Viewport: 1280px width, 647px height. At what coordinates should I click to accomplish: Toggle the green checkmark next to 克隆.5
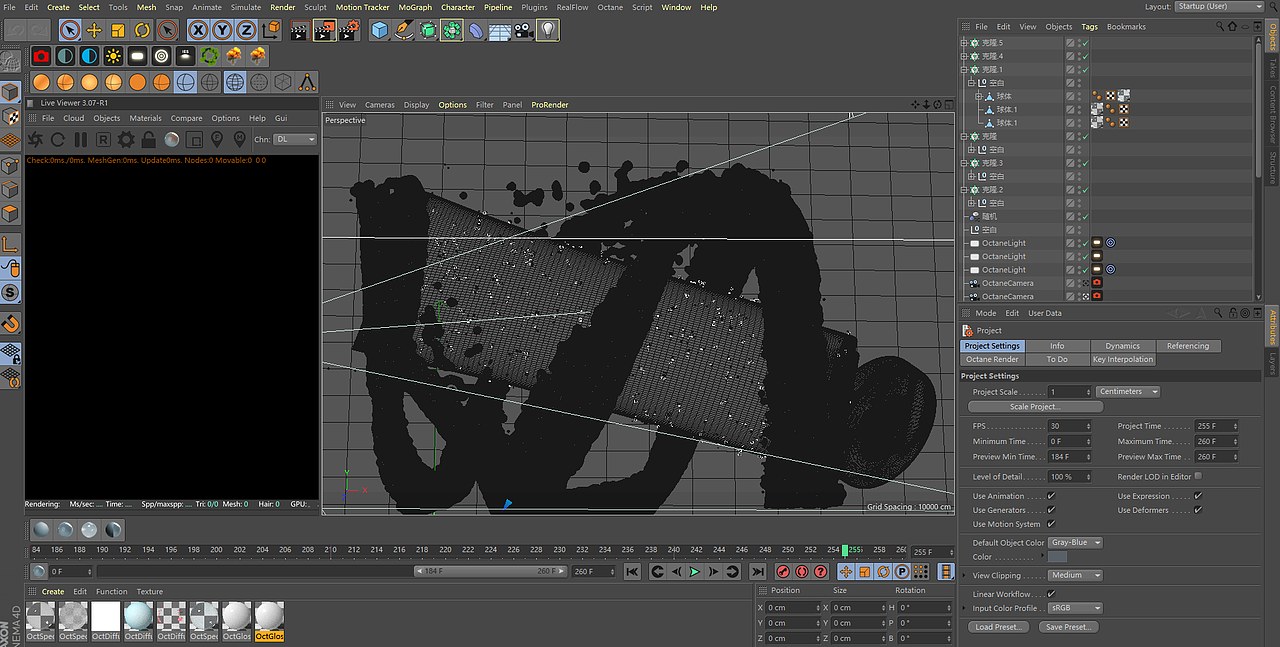coord(1085,42)
